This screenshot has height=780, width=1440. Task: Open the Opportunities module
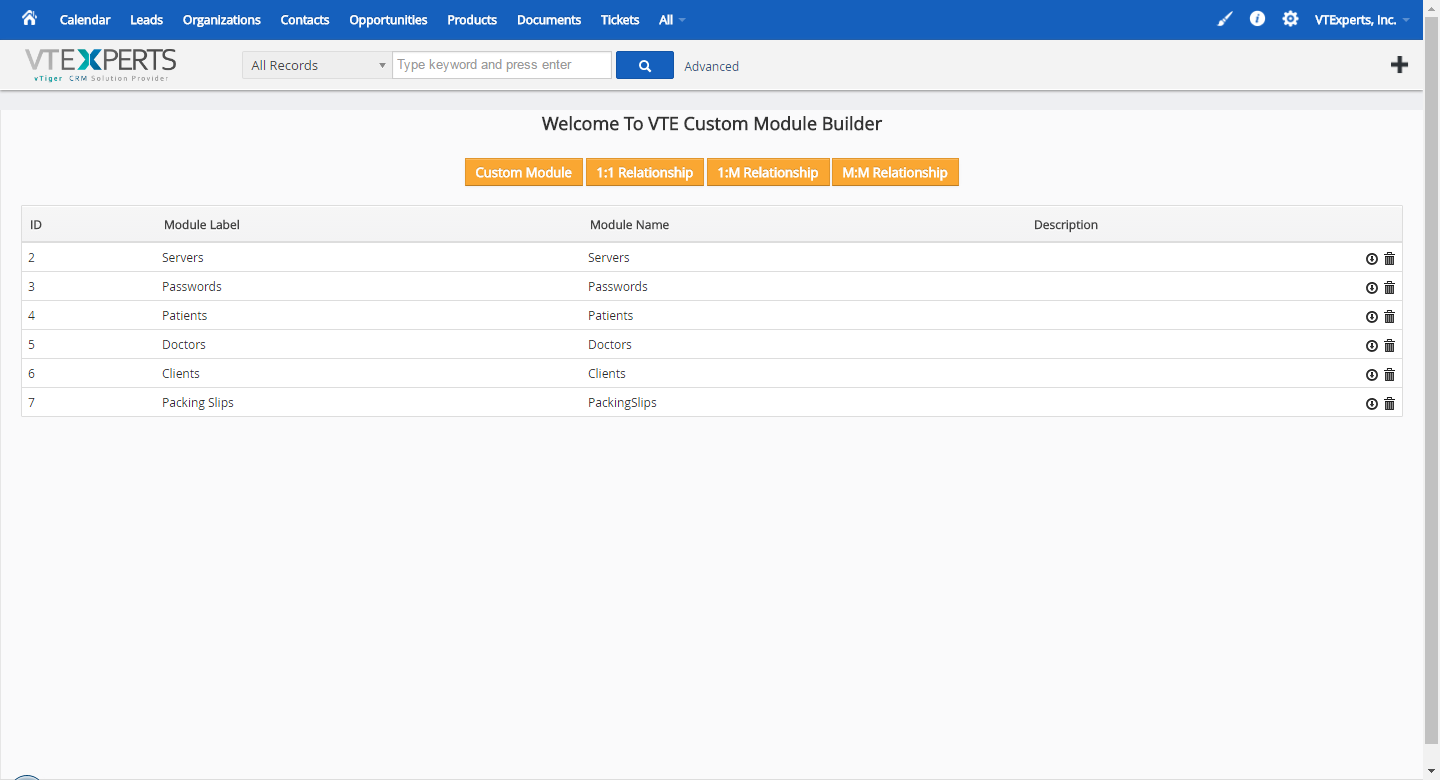coord(388,20)
